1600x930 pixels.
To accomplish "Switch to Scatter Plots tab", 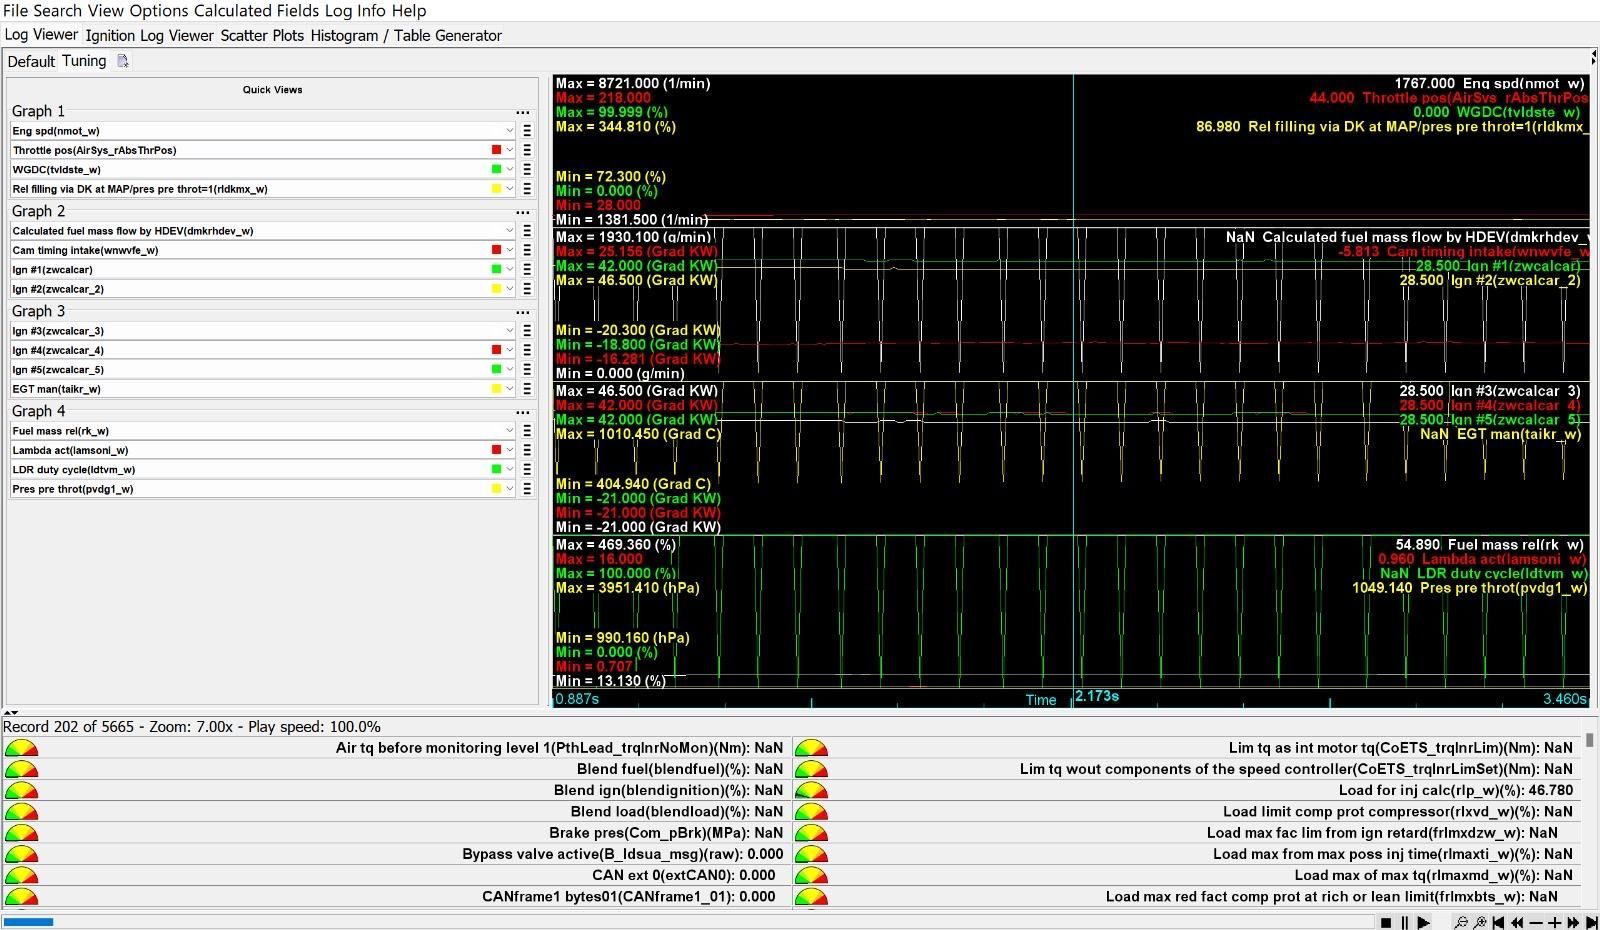I will pos(262,35).
